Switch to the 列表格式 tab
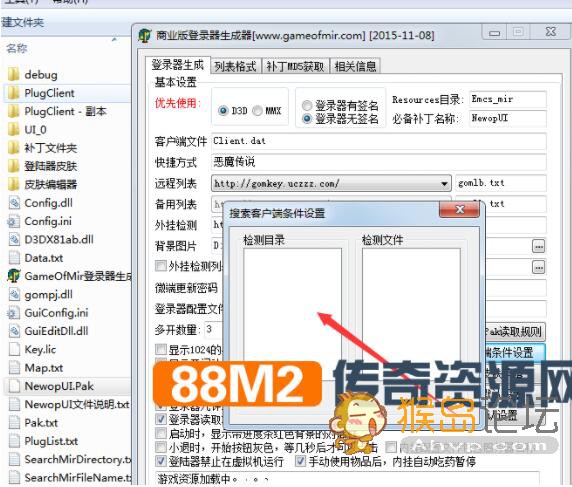 235,66
